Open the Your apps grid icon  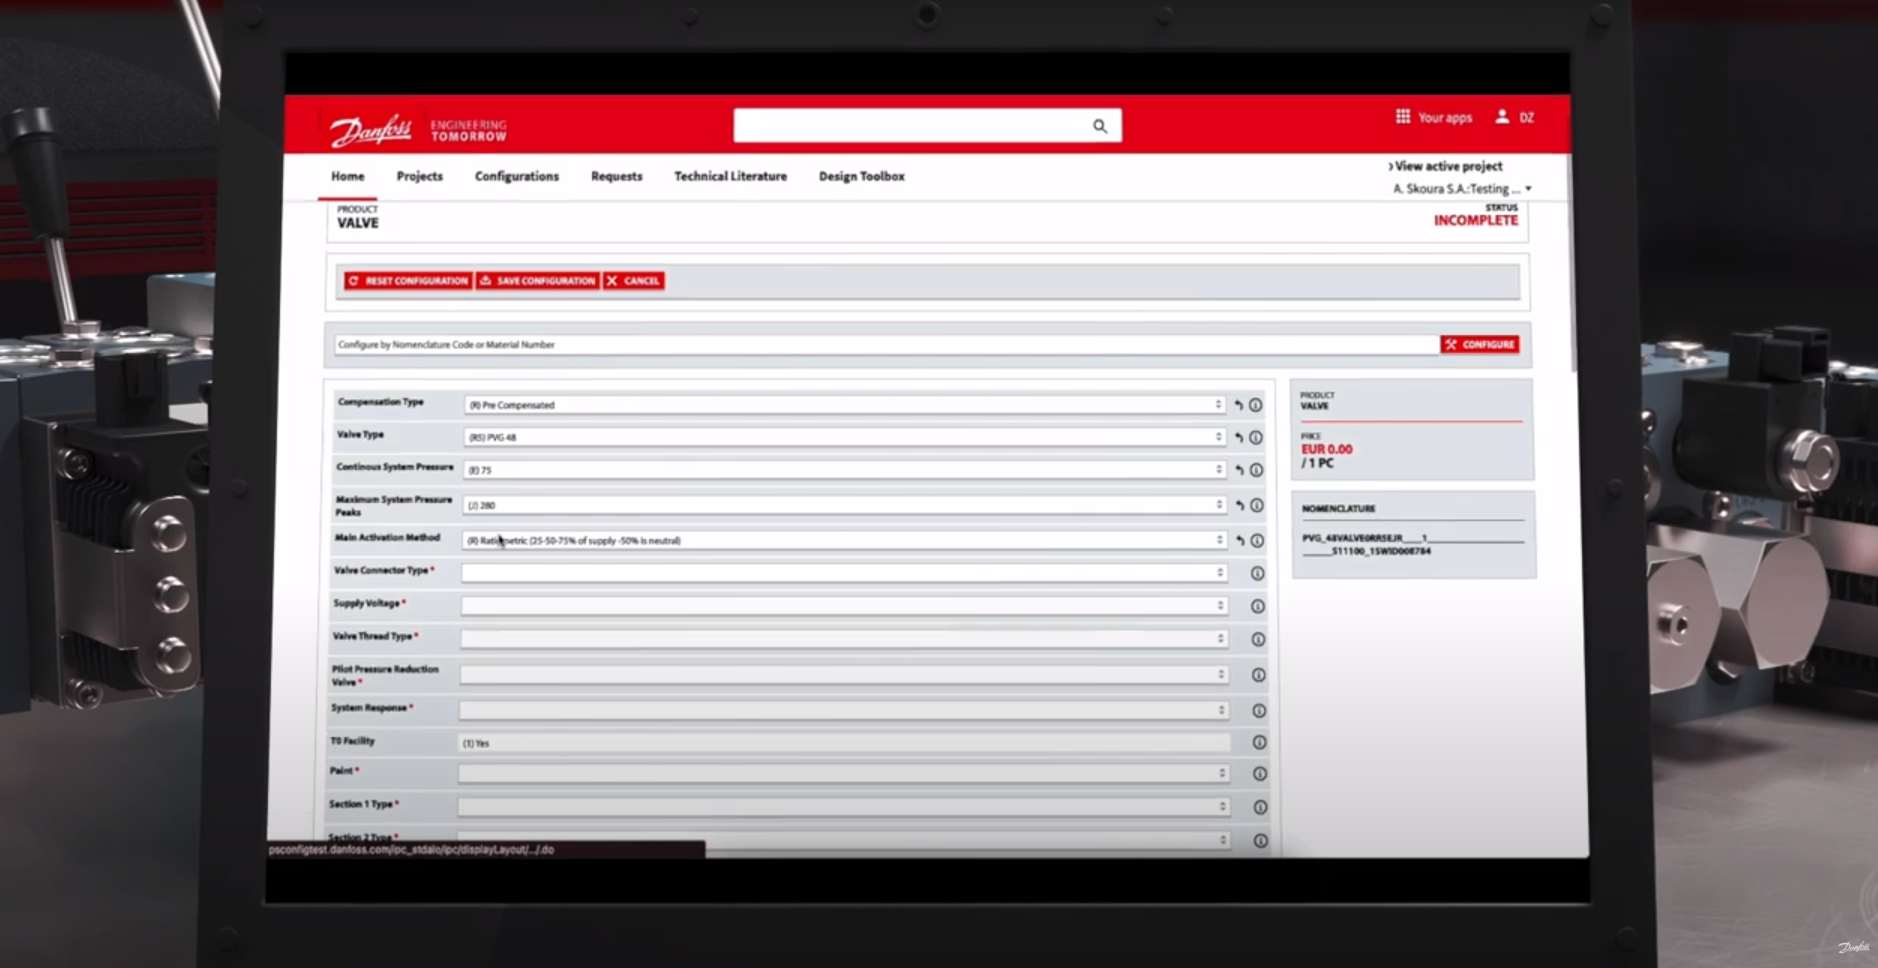pos(1403,117)
